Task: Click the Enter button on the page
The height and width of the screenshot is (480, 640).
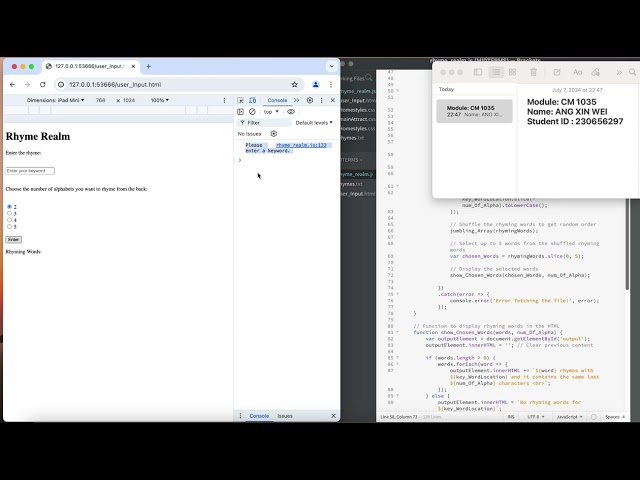Action: pos(13,240)
